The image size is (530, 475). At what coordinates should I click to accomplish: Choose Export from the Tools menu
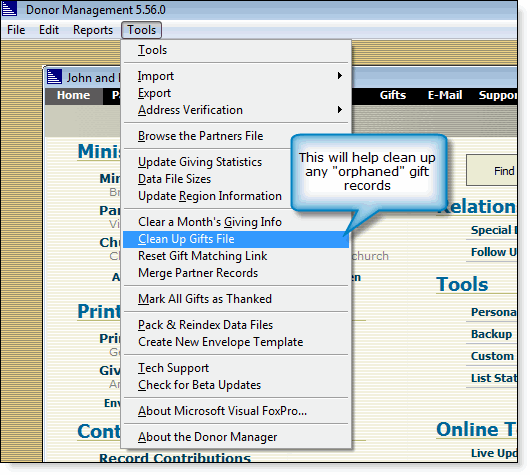point(154,93)
